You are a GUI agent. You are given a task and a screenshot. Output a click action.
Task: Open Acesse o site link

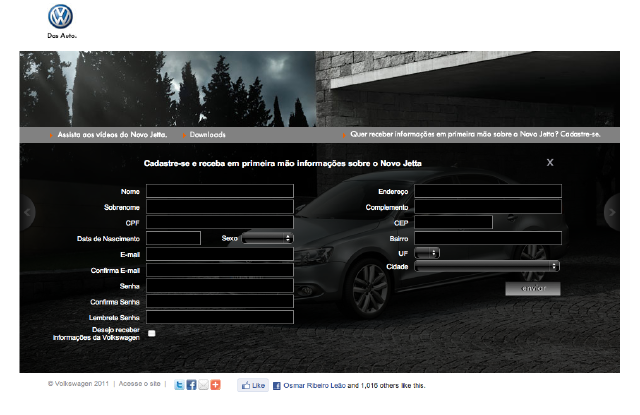pyautogui.click(x=139, y=384)
